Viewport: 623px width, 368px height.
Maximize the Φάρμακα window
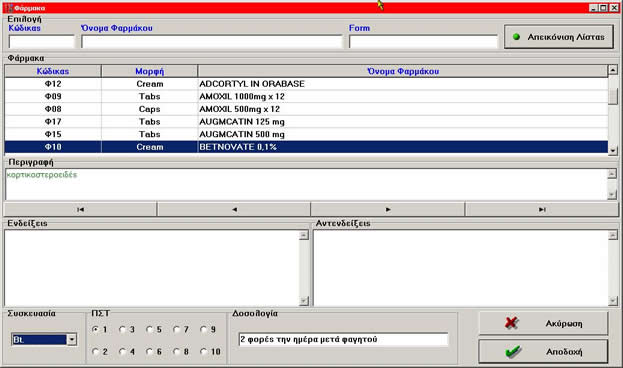[603, 8]
